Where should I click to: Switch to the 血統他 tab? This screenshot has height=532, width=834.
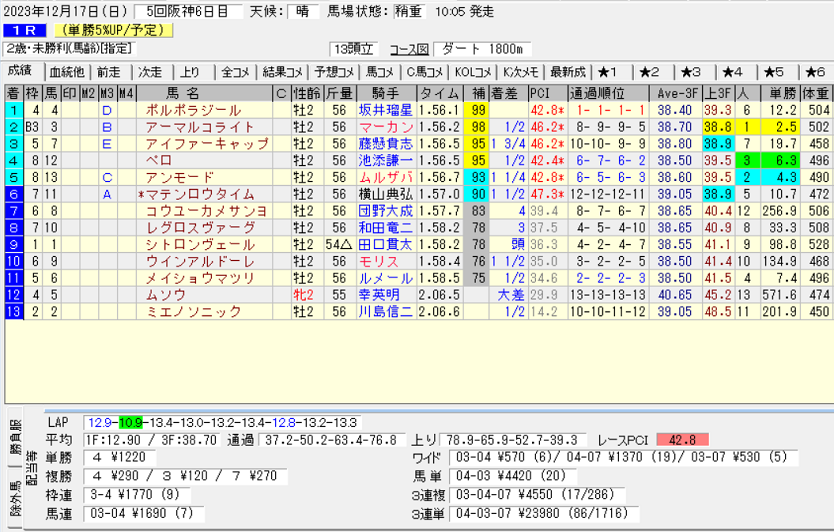(x=67, y=71)
